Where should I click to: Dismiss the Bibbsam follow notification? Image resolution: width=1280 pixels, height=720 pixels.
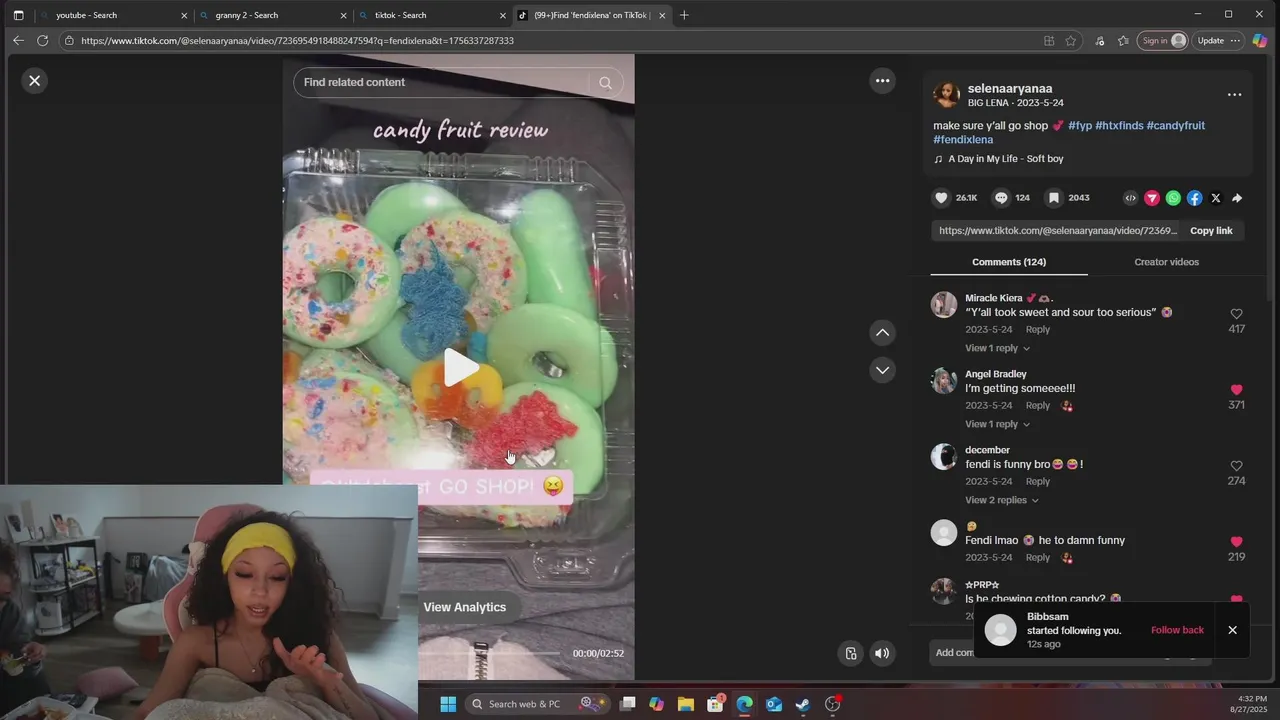coord(1232,630)
